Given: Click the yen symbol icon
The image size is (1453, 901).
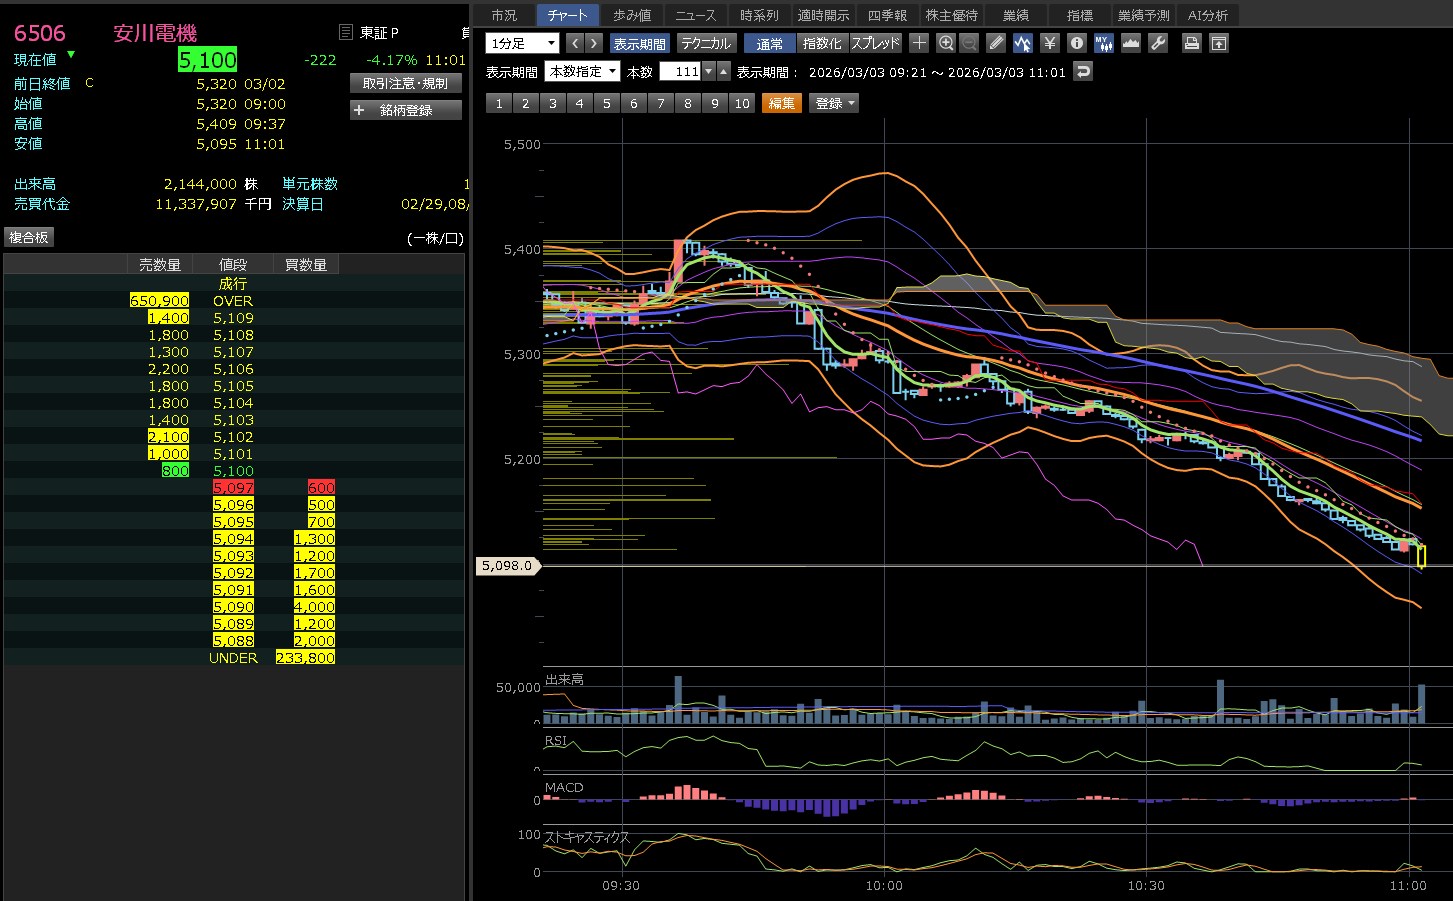Looking at the screenshot, I should pos(1049,43).
